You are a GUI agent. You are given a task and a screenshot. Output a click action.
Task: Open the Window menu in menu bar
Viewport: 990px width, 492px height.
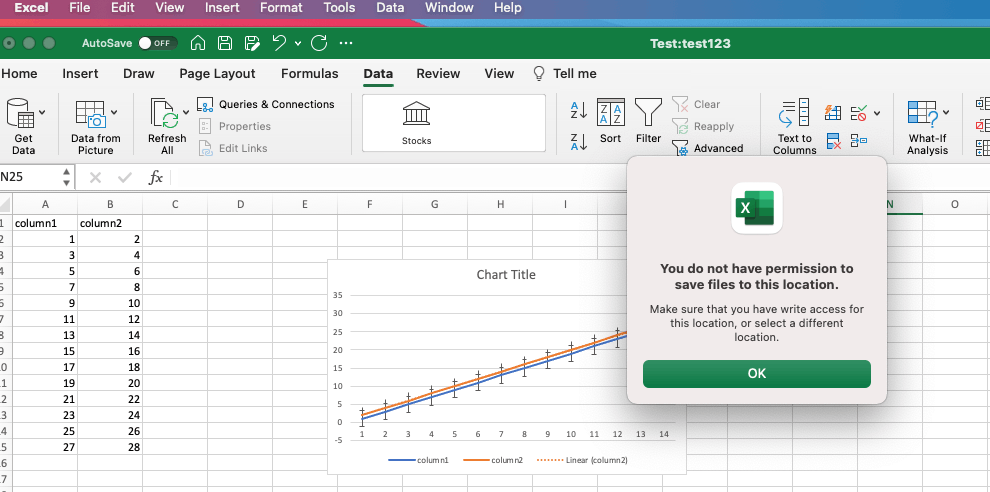coord(449,8)
